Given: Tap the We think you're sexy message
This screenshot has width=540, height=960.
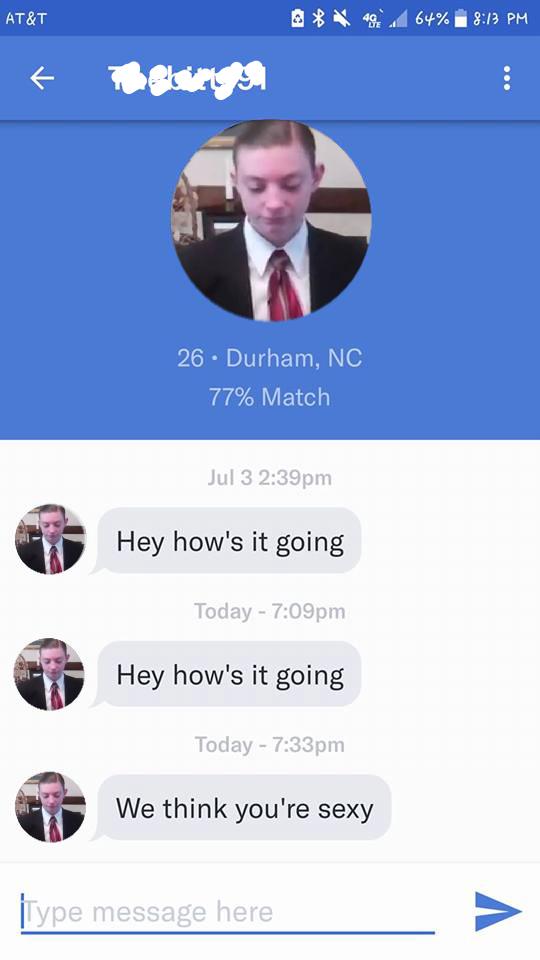Looking at the screenshot, I should click(x=244, y=808).
